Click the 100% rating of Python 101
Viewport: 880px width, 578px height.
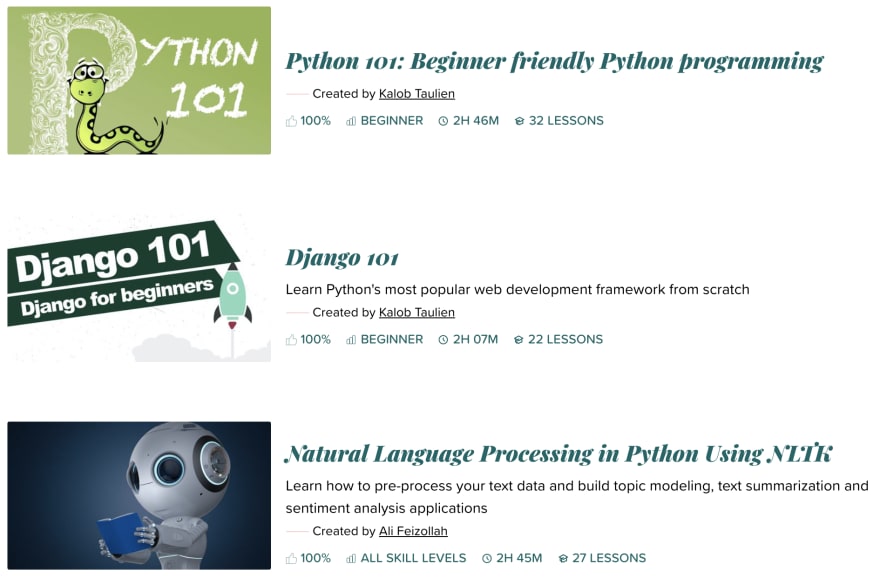[x=315, y=121]
